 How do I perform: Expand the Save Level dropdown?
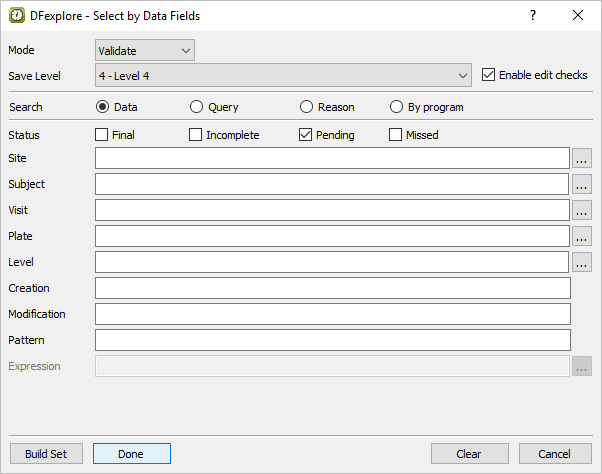[283, 75]
